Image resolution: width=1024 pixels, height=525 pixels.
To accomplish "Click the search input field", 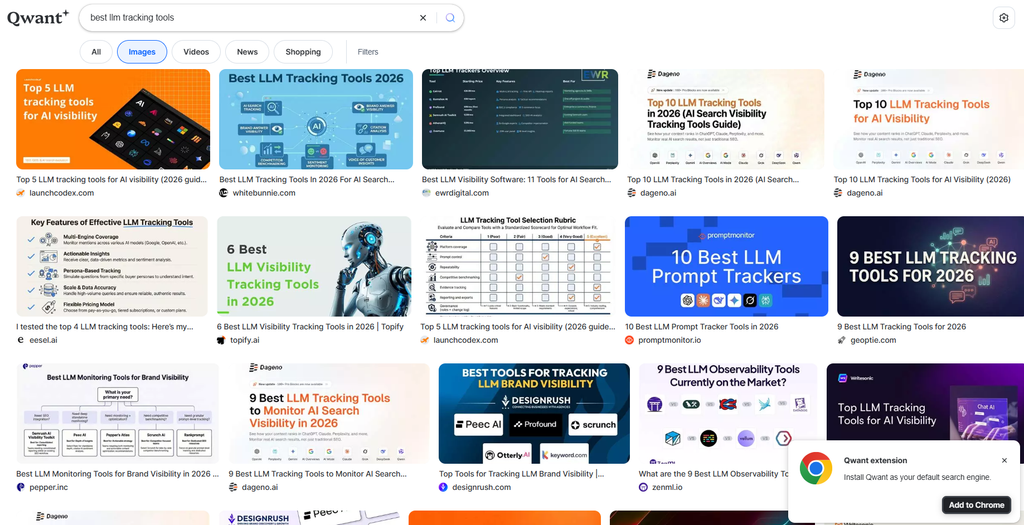I will (251, 18).
